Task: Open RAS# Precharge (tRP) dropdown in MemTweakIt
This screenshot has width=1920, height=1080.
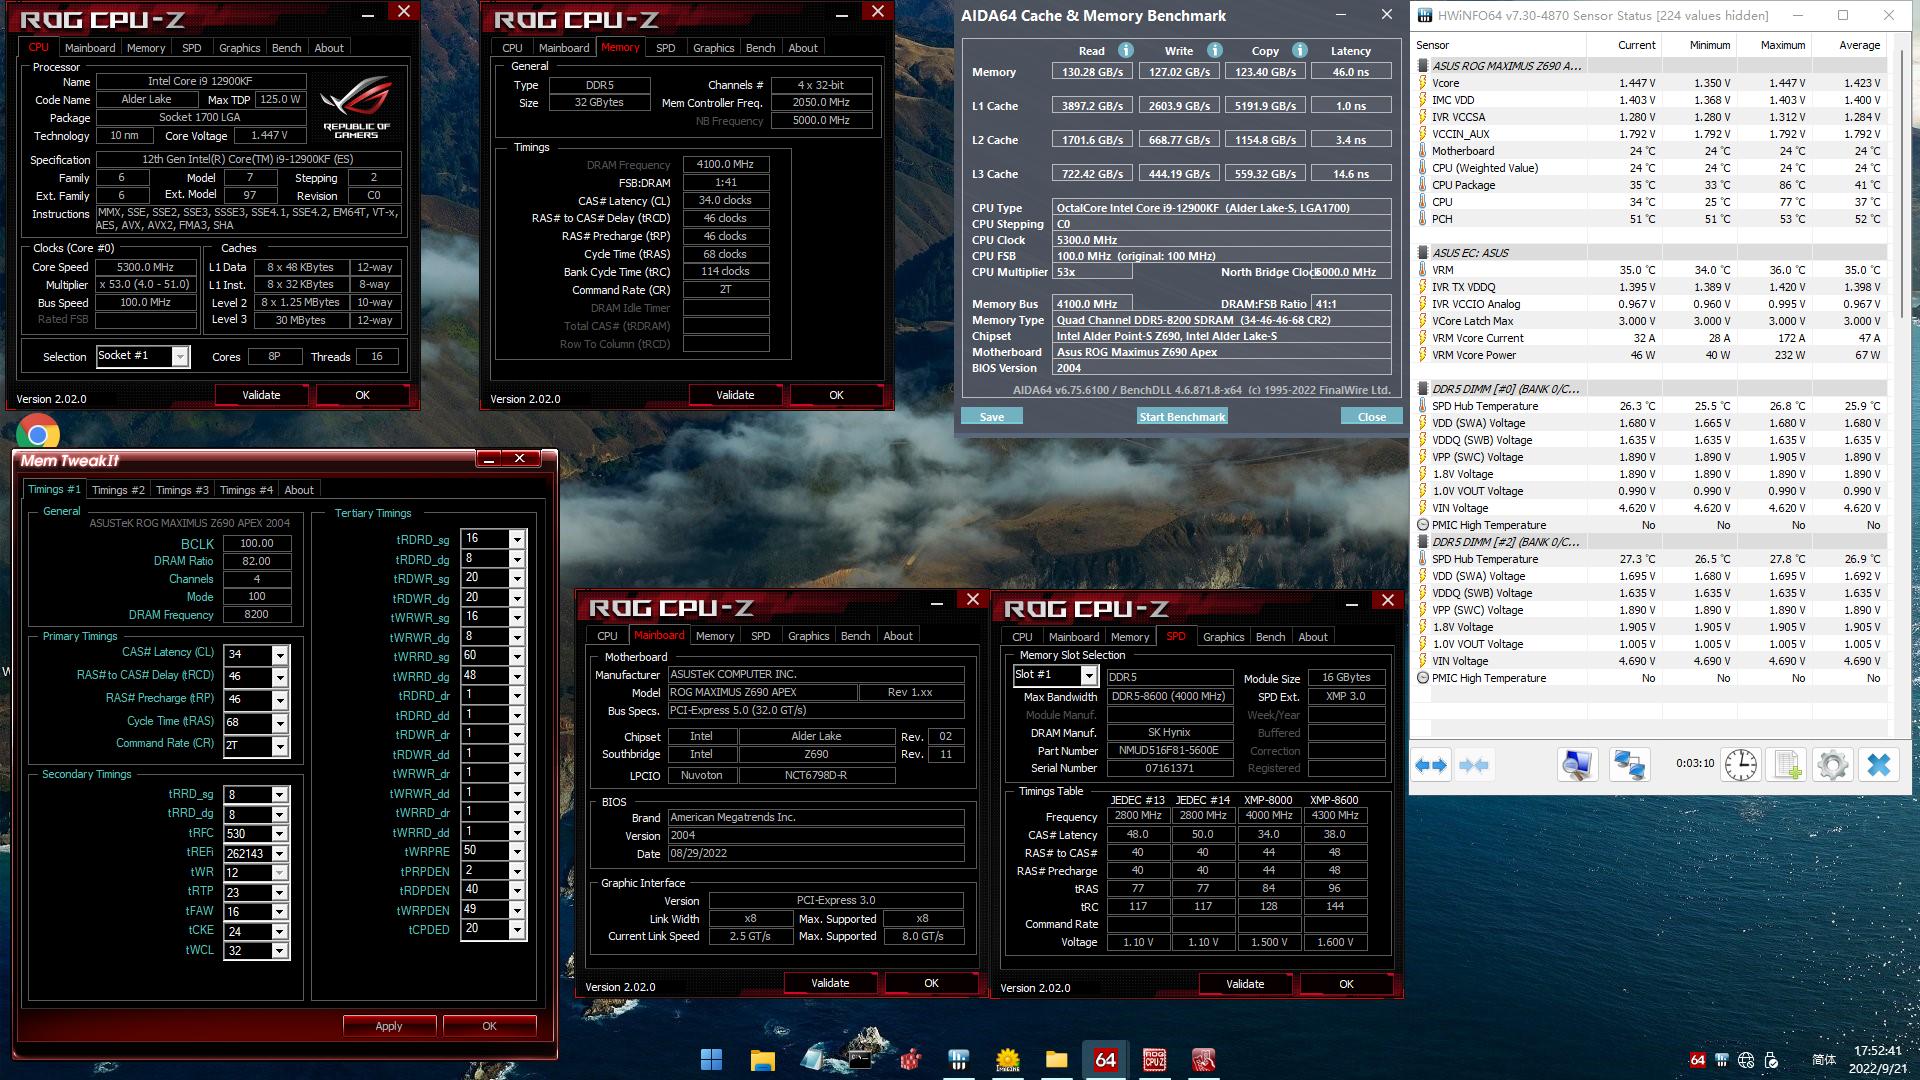Action: tap(280, 700)
